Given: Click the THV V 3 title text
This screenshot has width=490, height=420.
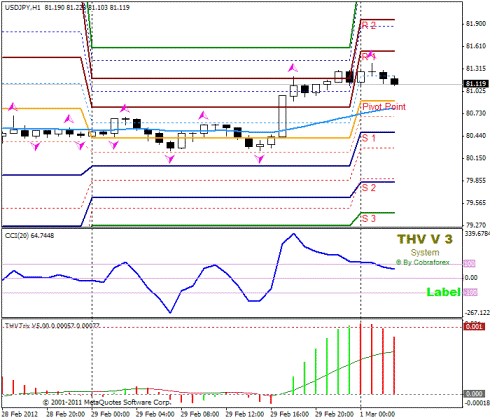Looking at the screenshot, I should (425, 239).
